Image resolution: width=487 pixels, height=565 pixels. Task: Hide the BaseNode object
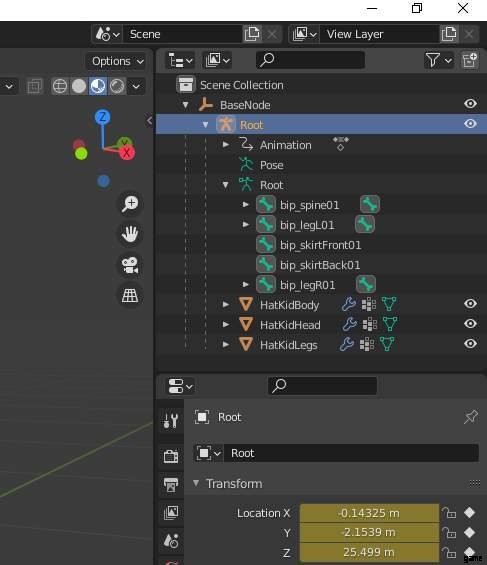[470, 104]
